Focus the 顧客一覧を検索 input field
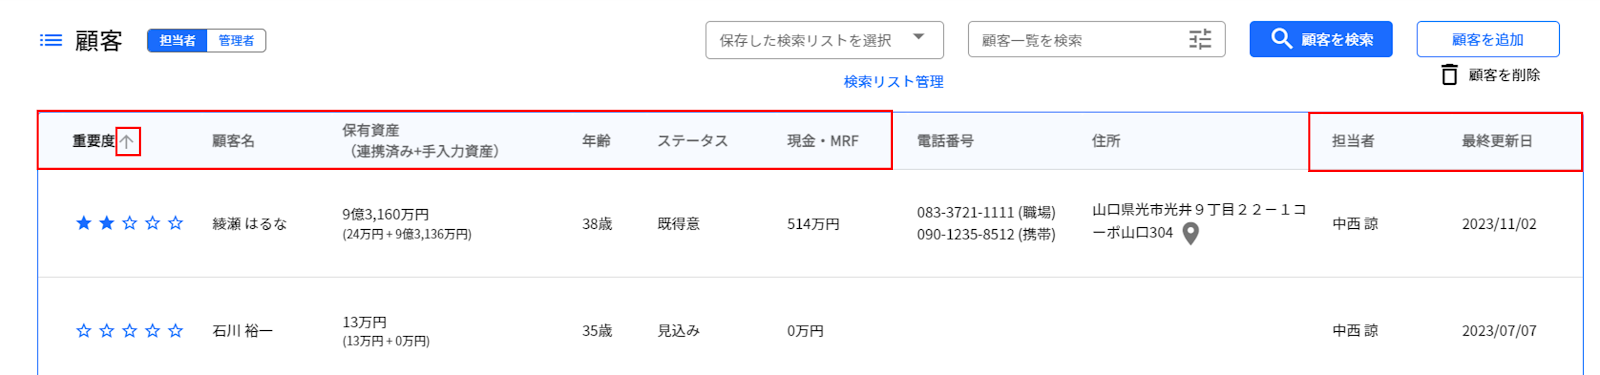The height and width of the screenshot is (375, 1600). point(1080,40)
